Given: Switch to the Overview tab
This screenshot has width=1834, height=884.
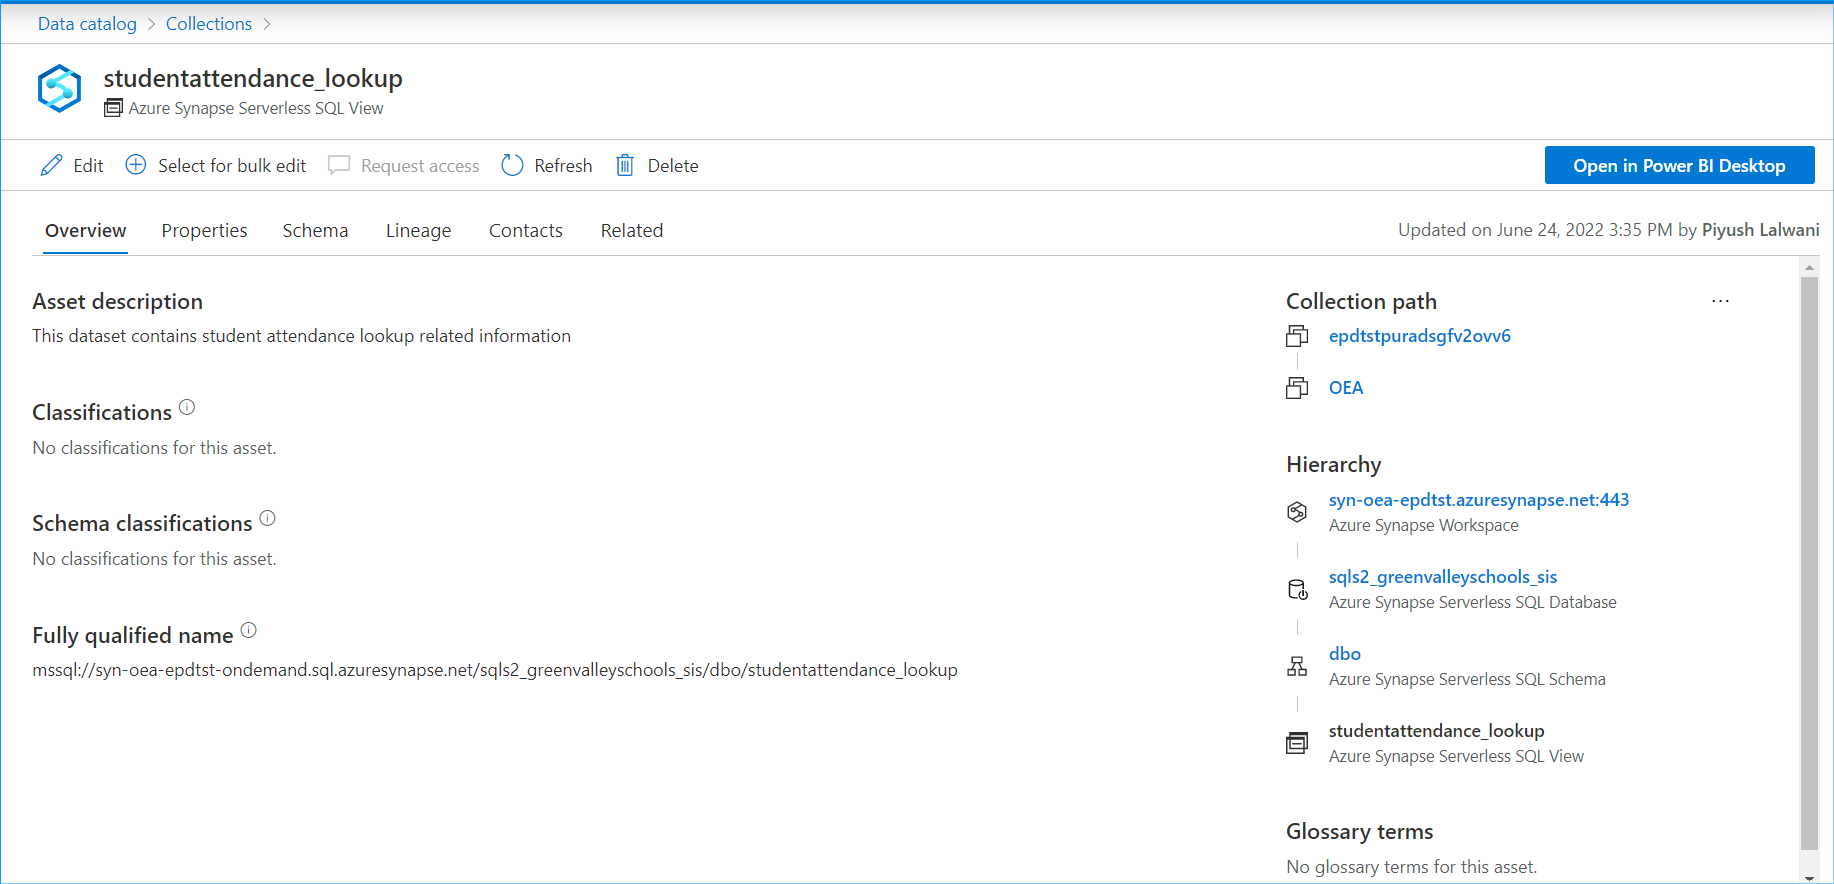Looking at the screenshot, I should pyautogui.click(x=86, y=231).
